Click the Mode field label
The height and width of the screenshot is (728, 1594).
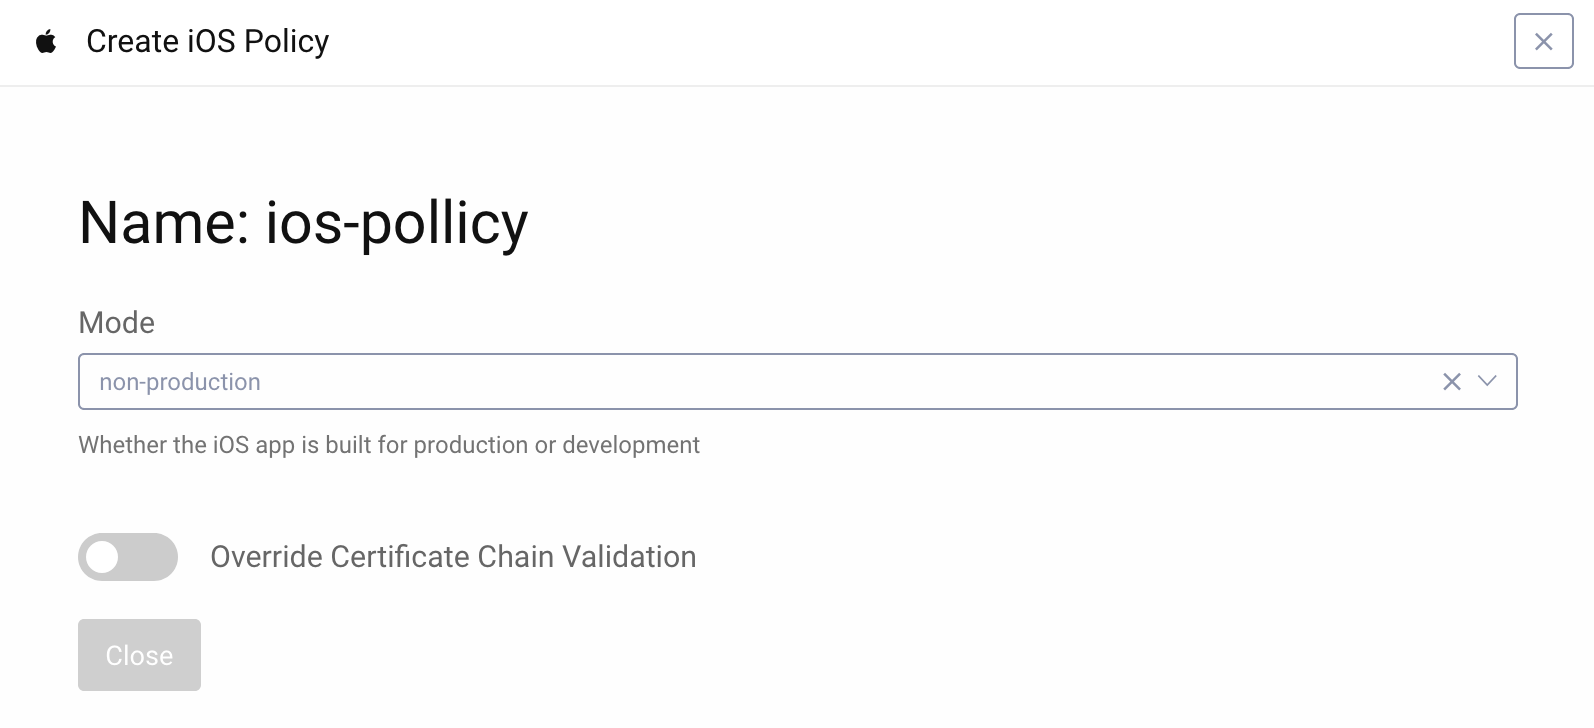pos(116,322)
